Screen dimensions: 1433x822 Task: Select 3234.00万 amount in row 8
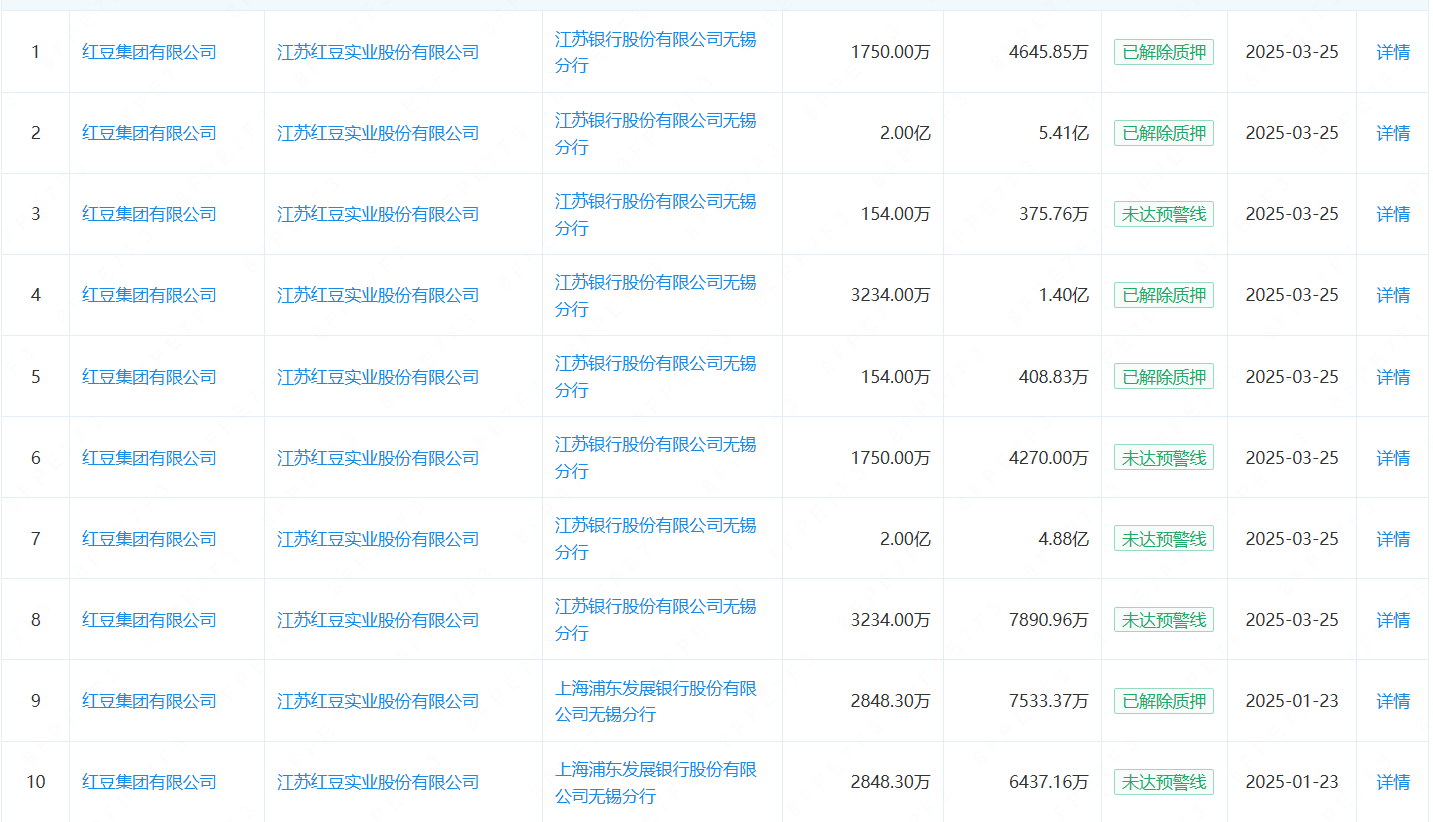[x=891, y=620]
